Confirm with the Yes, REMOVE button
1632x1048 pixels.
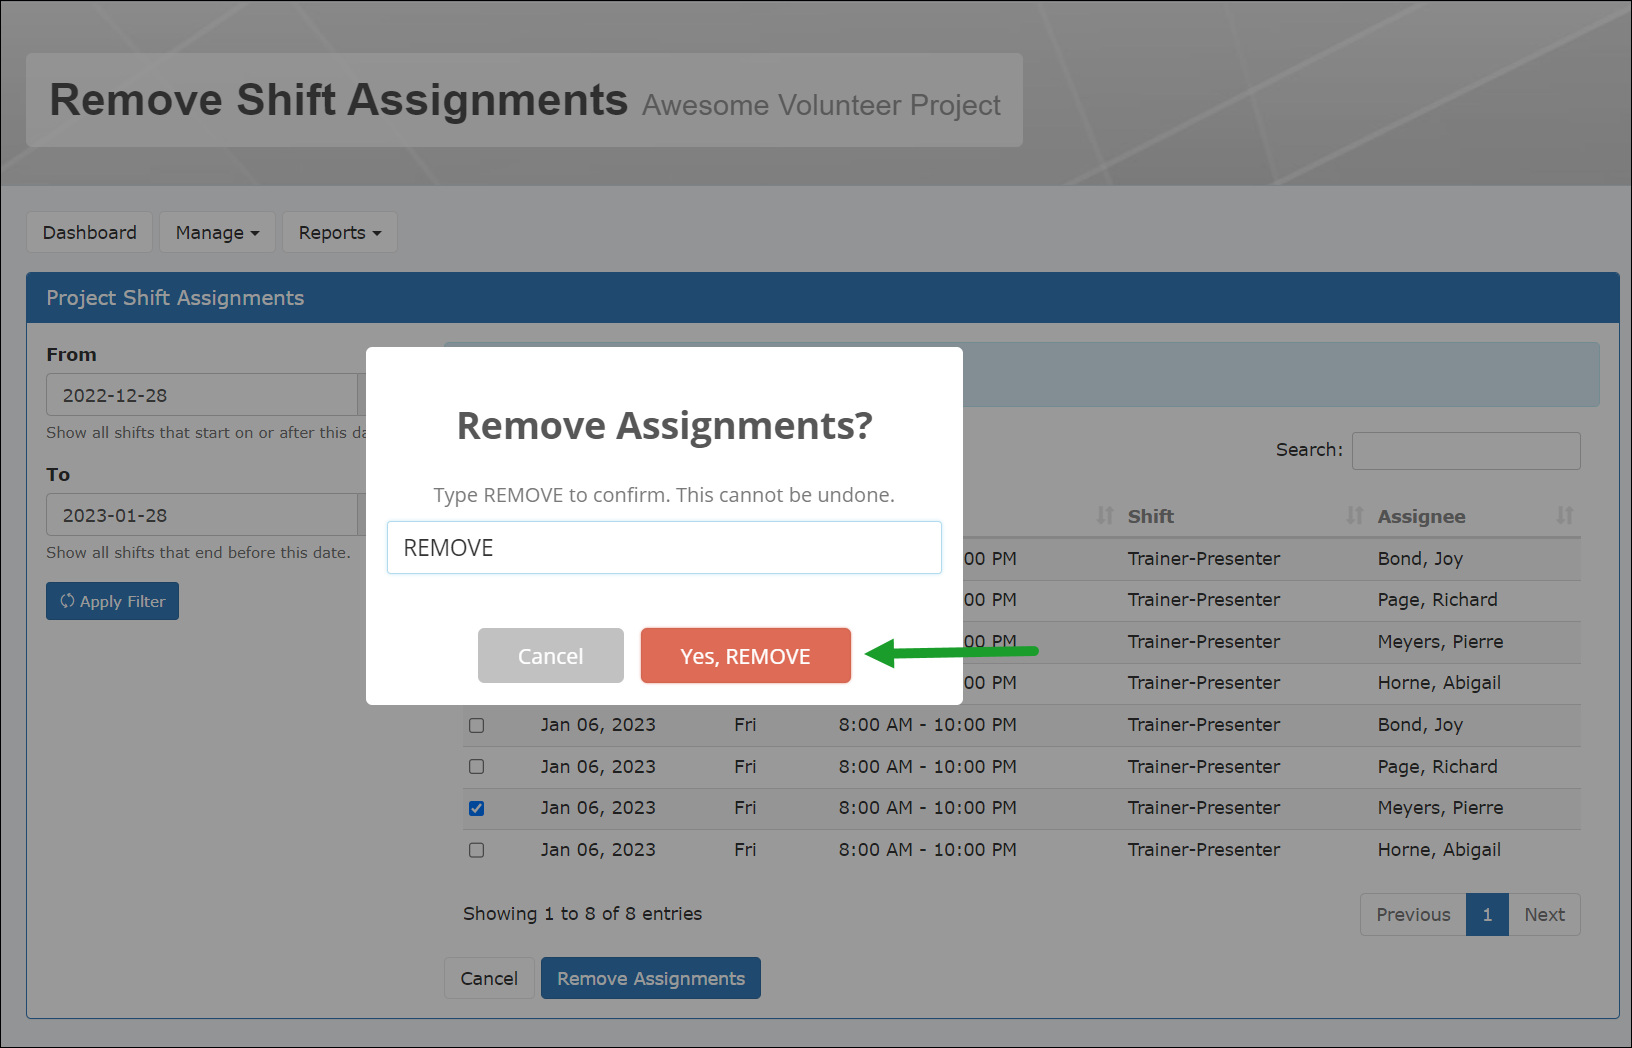745,656
